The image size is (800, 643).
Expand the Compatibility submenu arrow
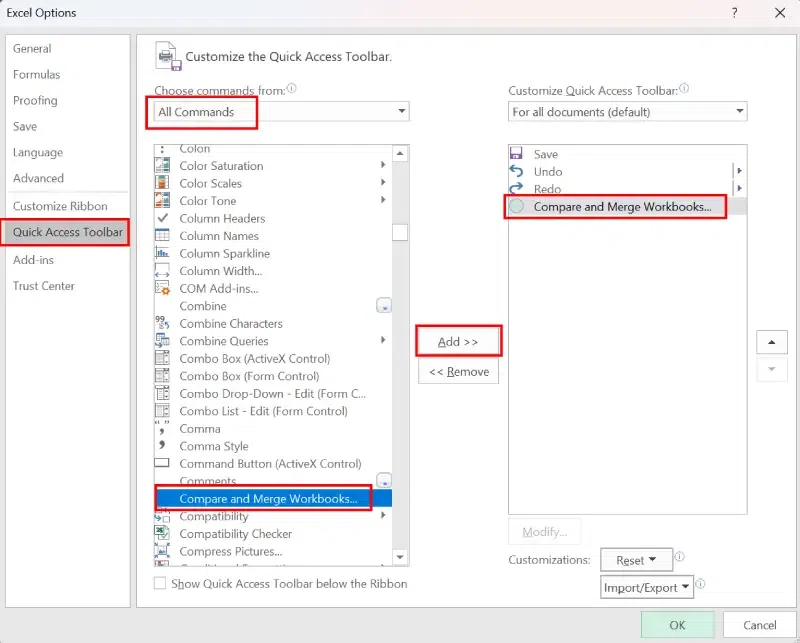383,515
